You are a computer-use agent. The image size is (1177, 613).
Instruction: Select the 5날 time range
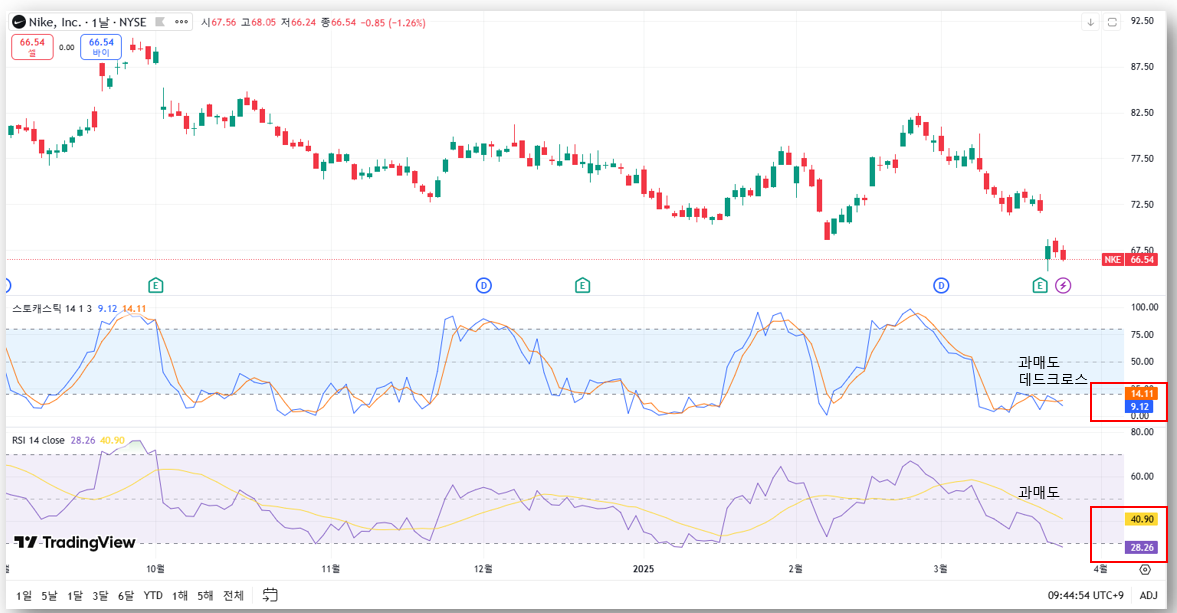click(x=49, y=595)
